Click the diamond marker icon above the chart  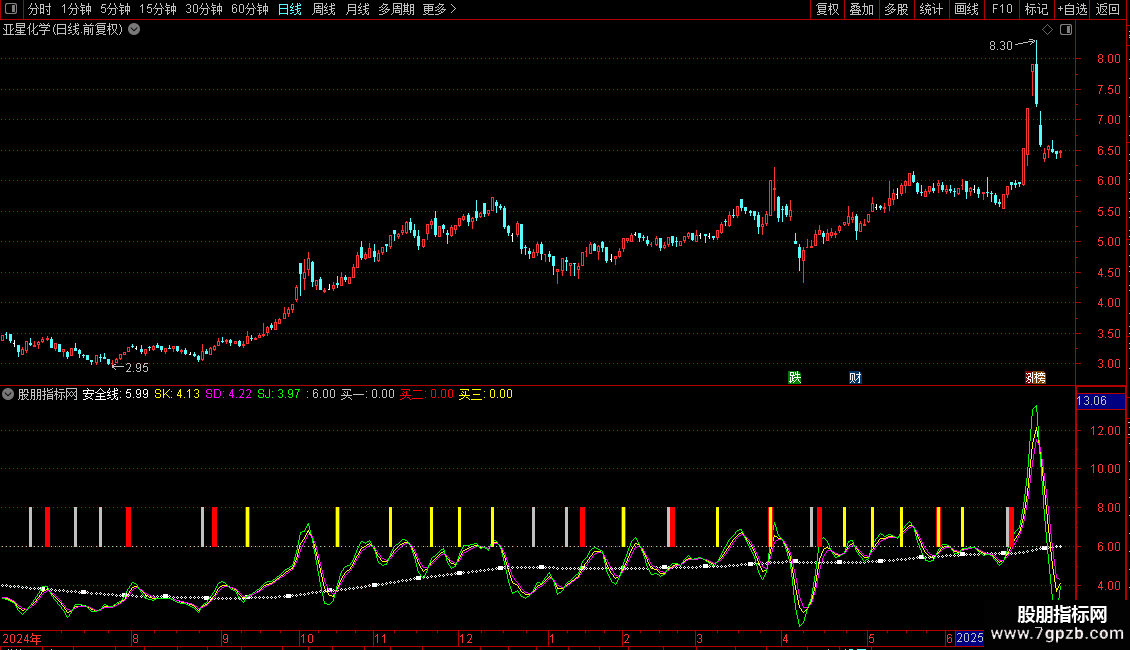pyautogui.click(x=1047, y=30)
